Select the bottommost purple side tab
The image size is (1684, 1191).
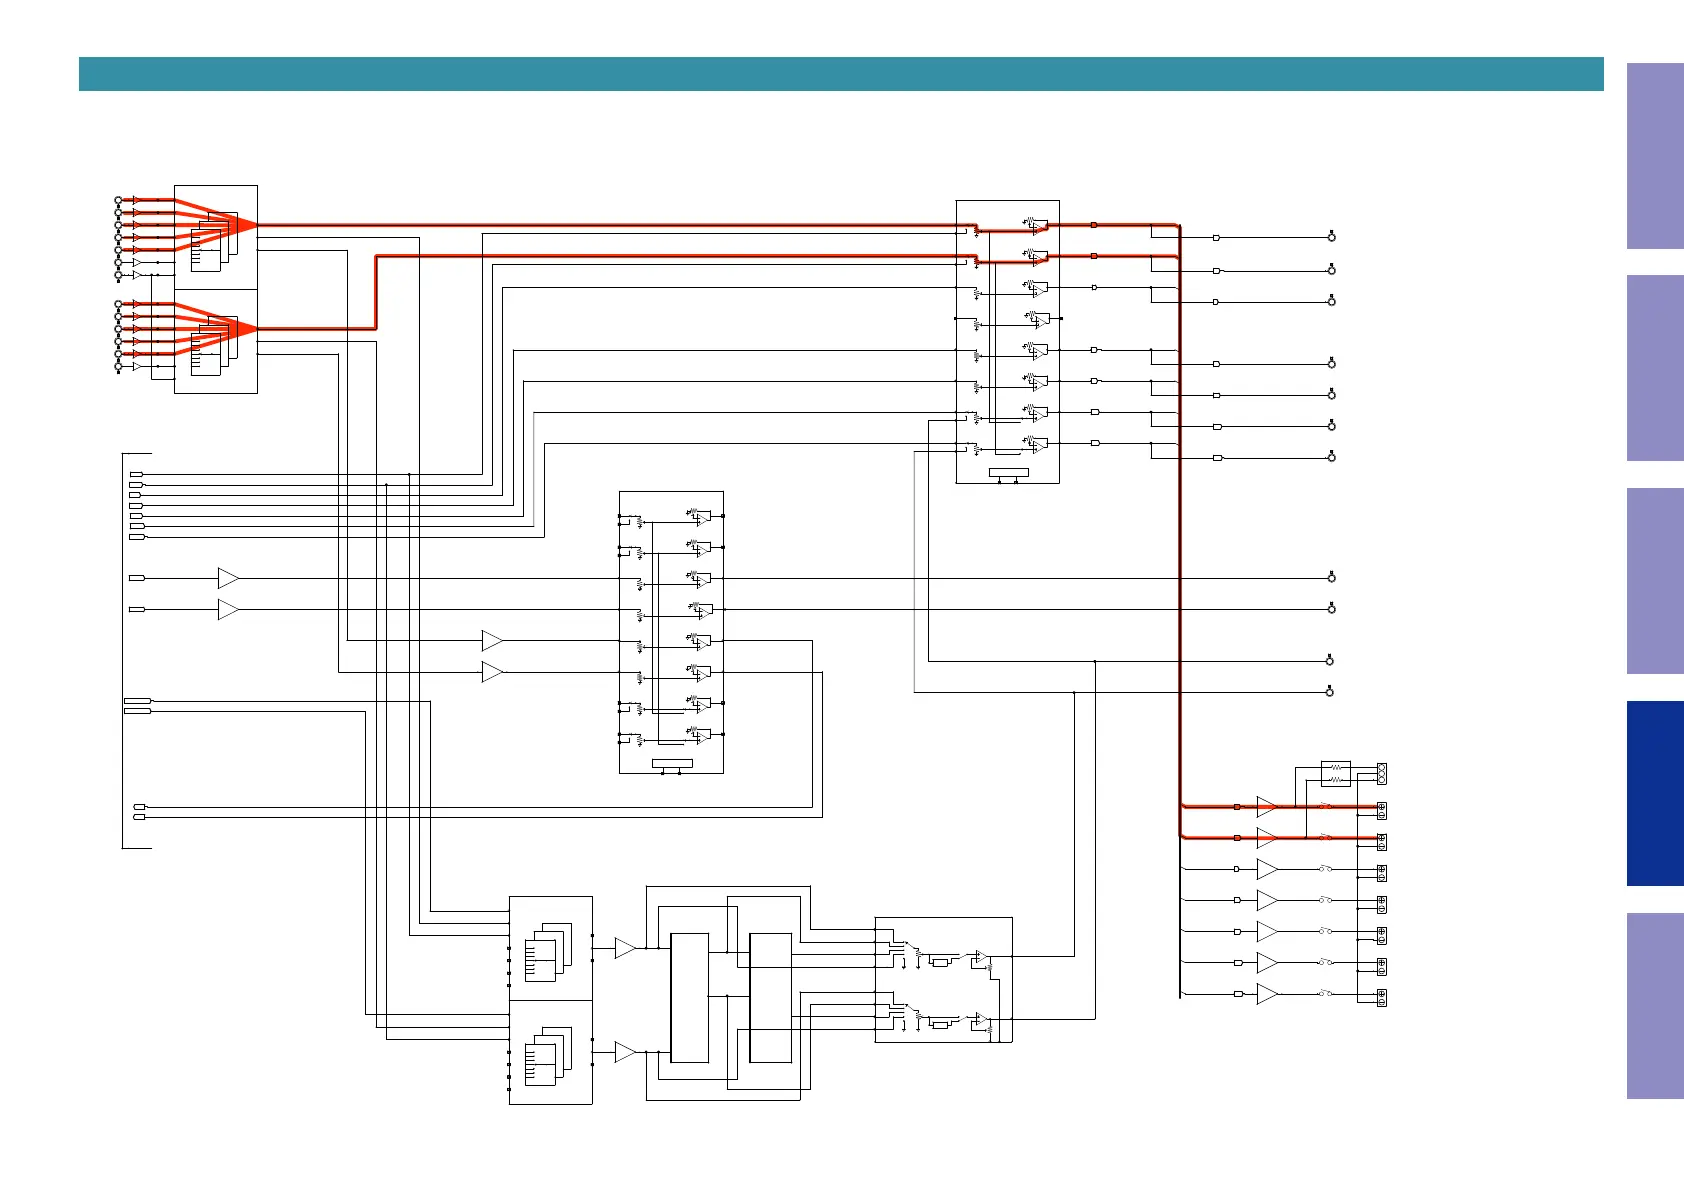tap(1655, 1006)
